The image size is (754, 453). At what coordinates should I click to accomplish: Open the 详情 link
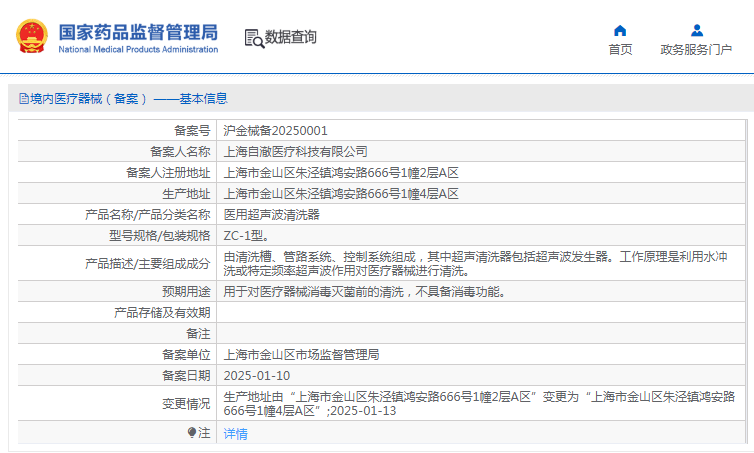pos(236,434)
